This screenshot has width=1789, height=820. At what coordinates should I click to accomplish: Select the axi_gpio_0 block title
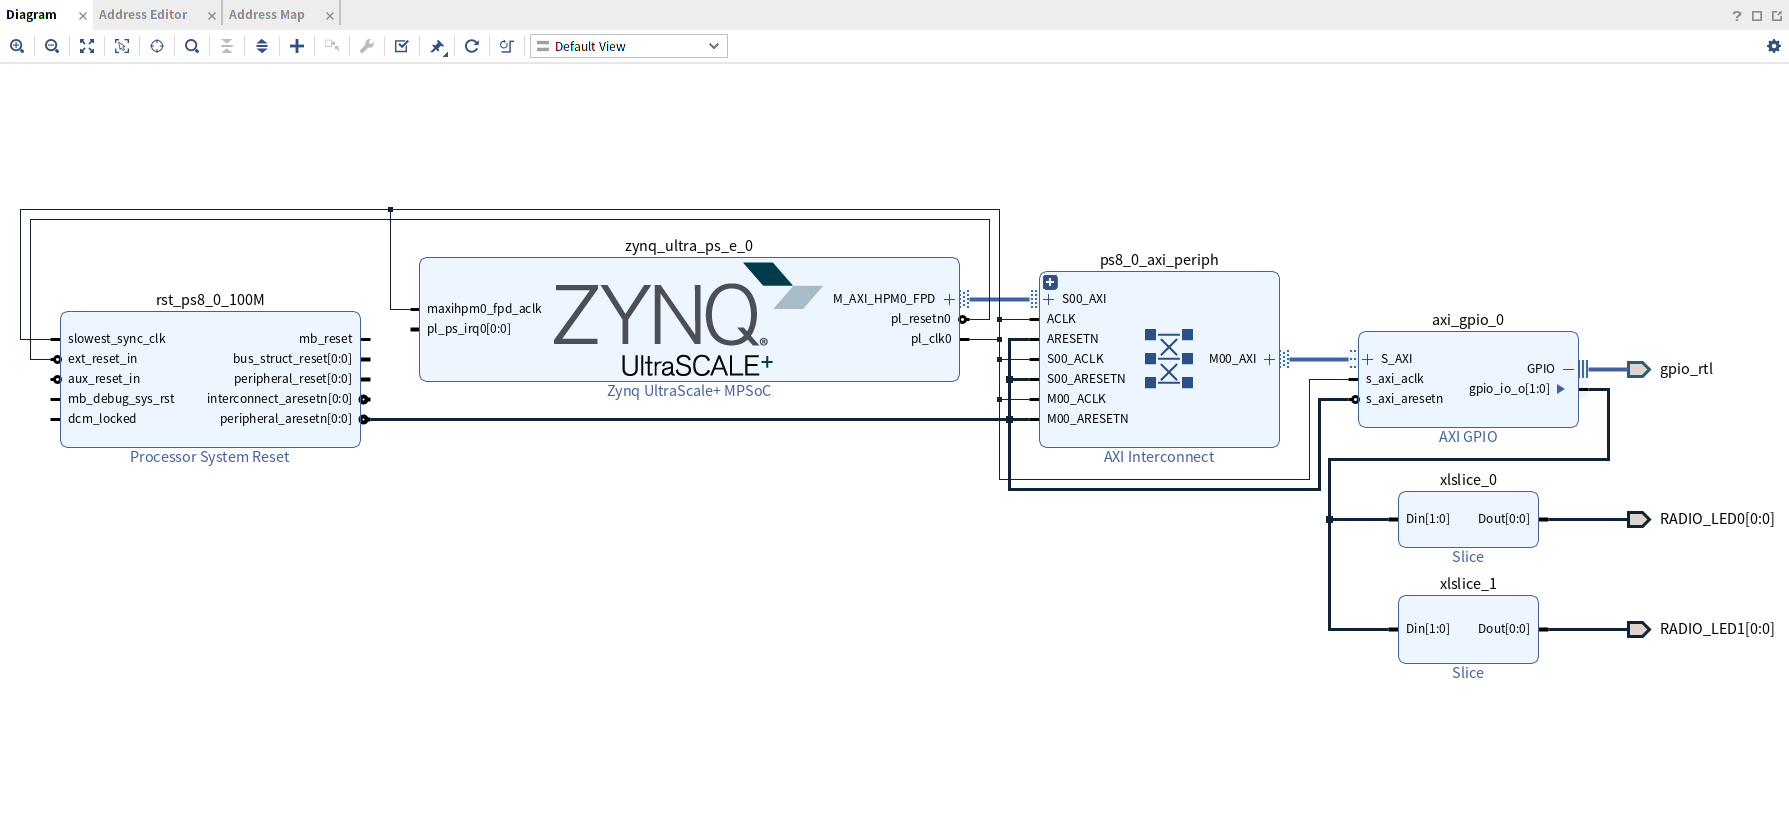click(x=1468, y=320)
